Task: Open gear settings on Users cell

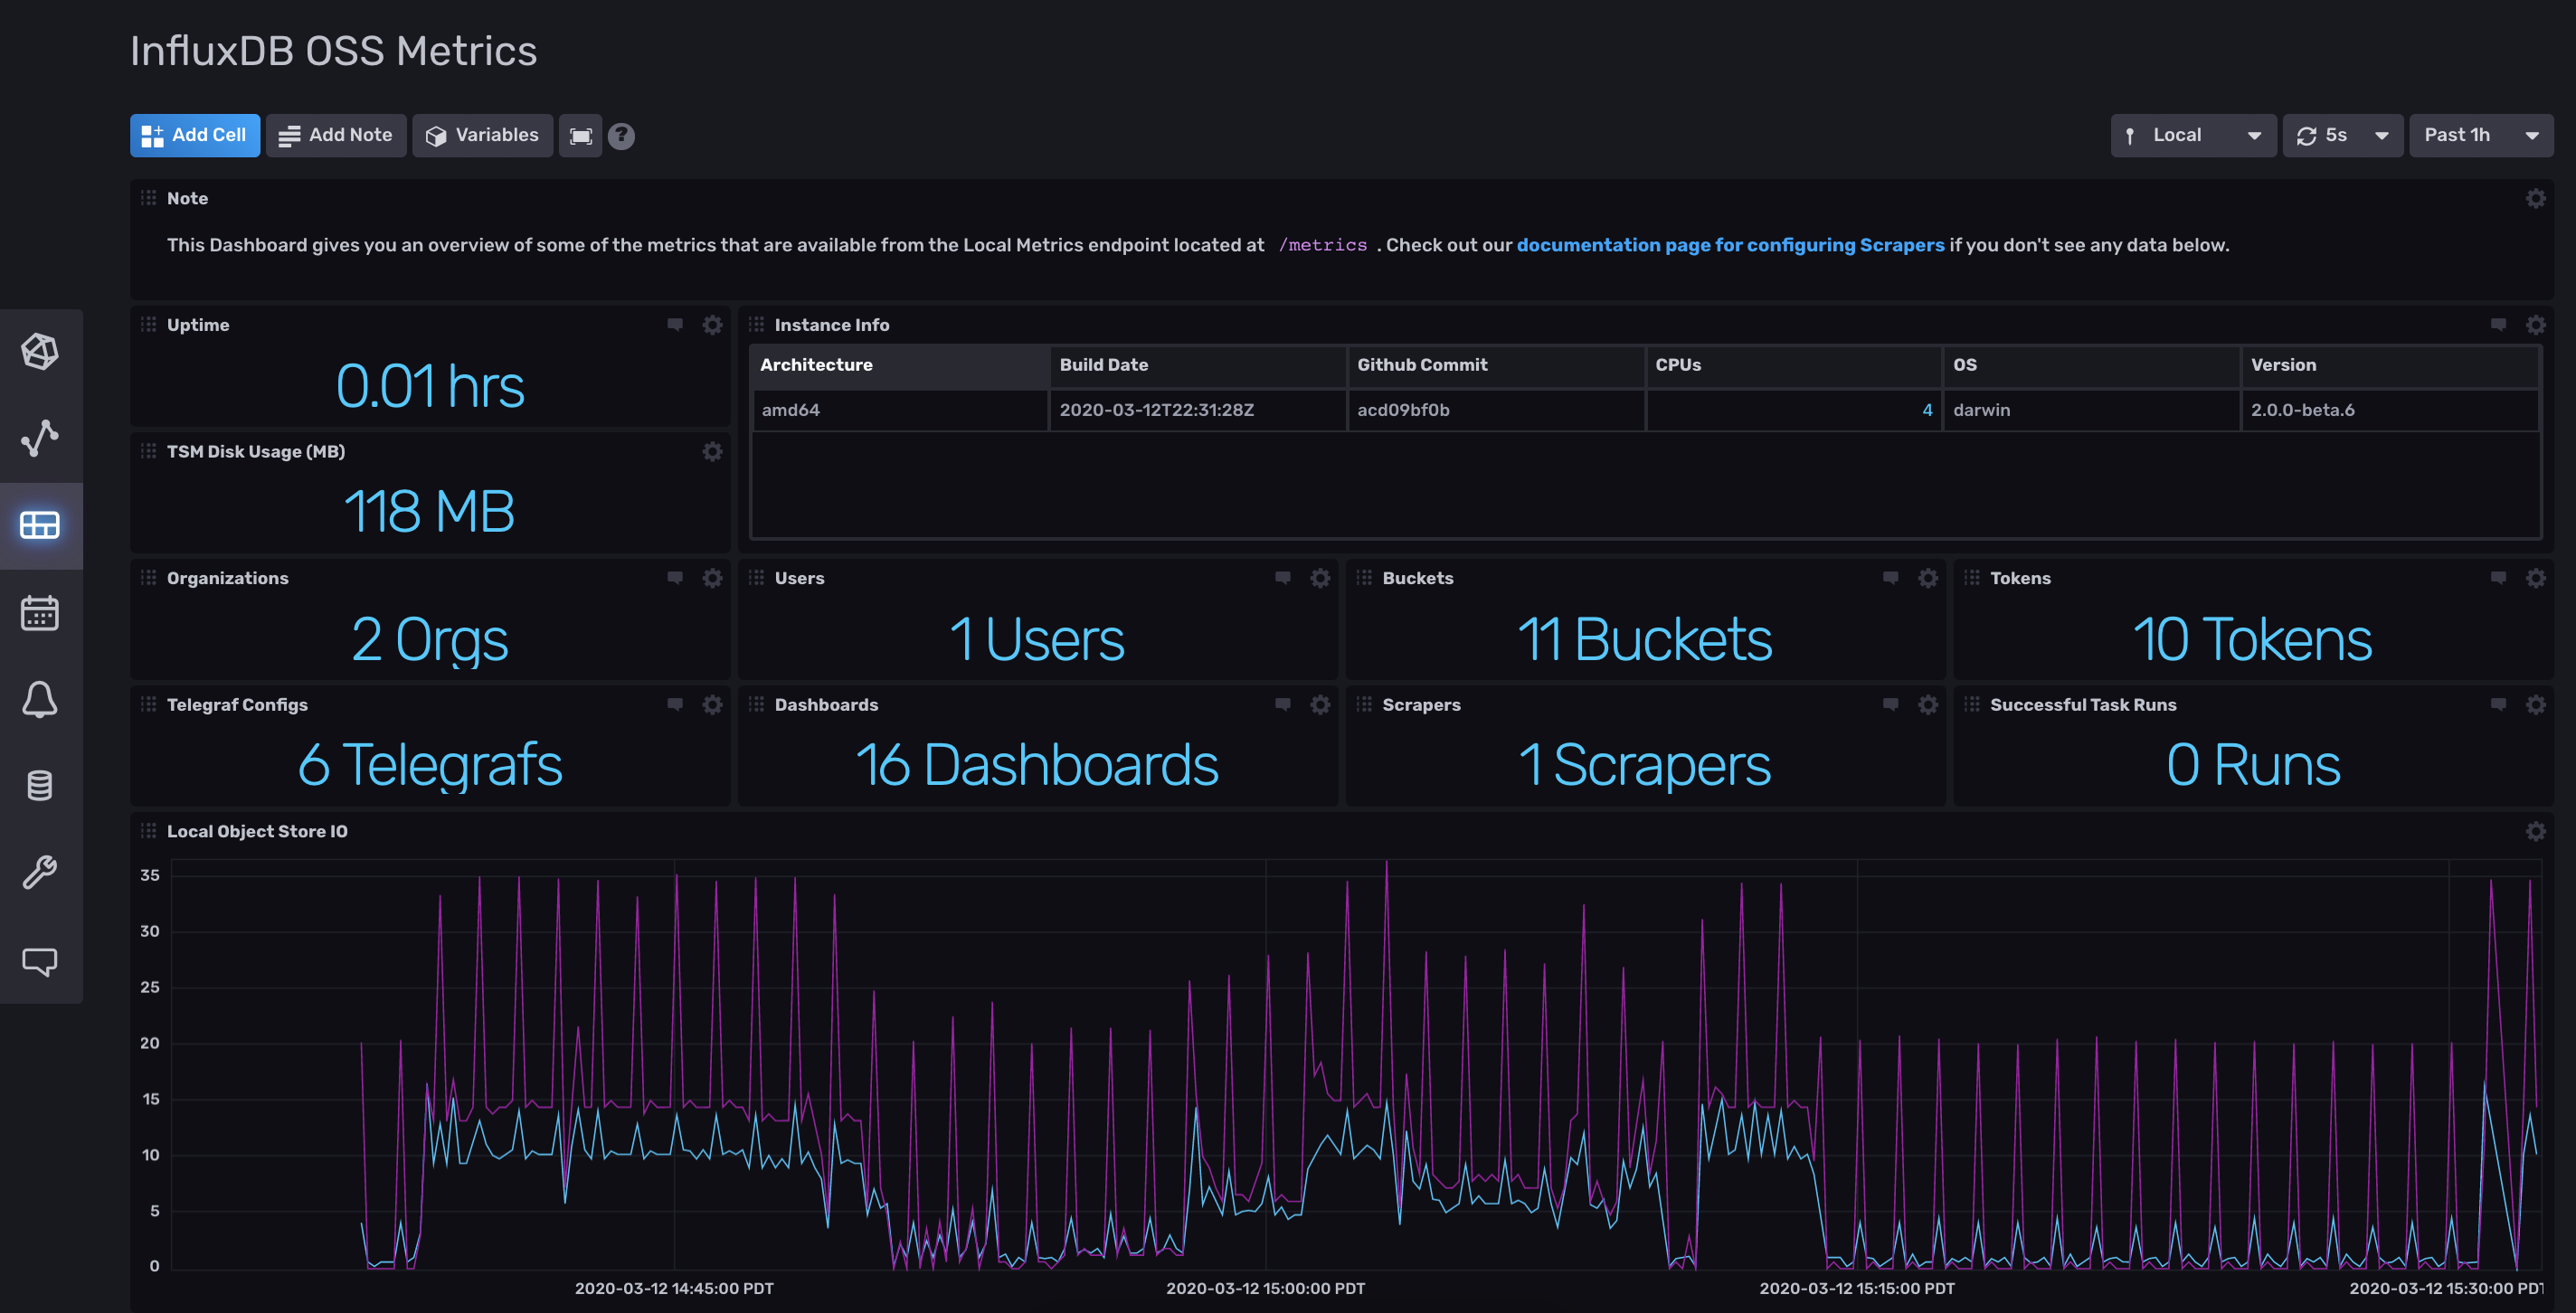Action: click(1320, 578)
